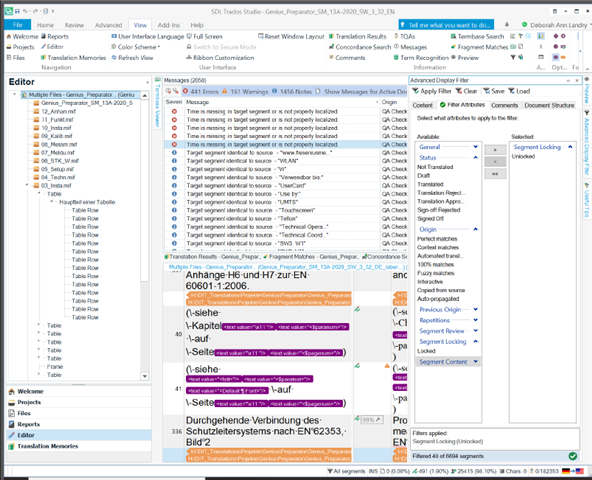Switch to the Review ribbon tab
The image size is (592, 480).
(x=74, y=25)
